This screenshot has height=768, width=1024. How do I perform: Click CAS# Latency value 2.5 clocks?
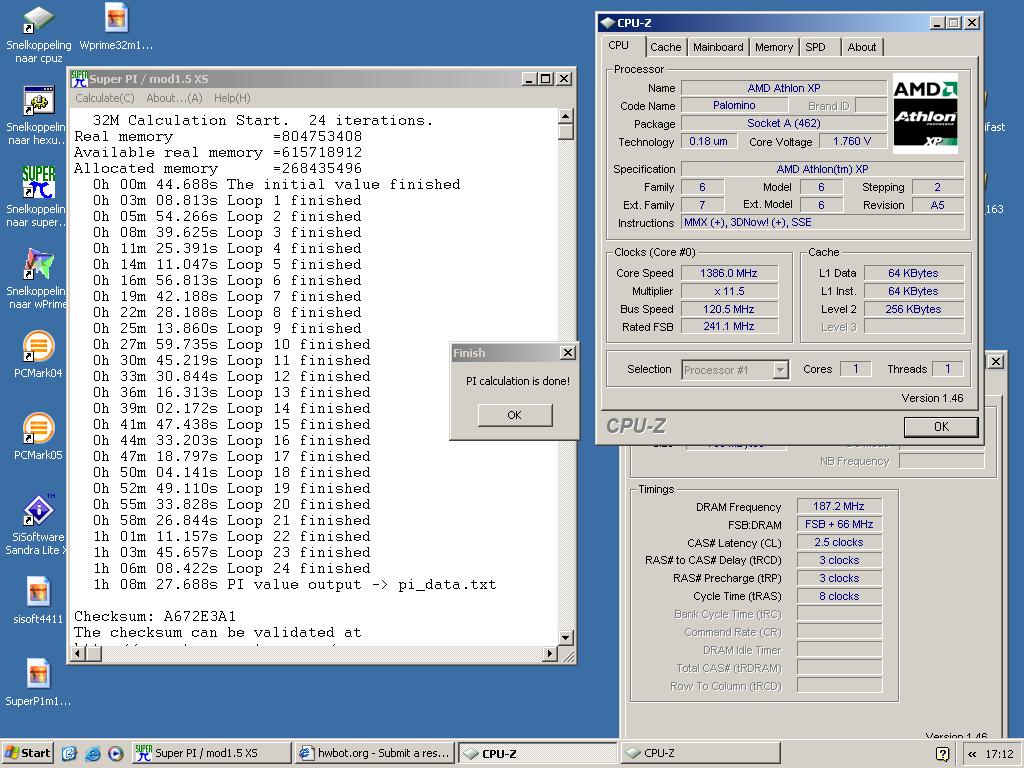839,543
